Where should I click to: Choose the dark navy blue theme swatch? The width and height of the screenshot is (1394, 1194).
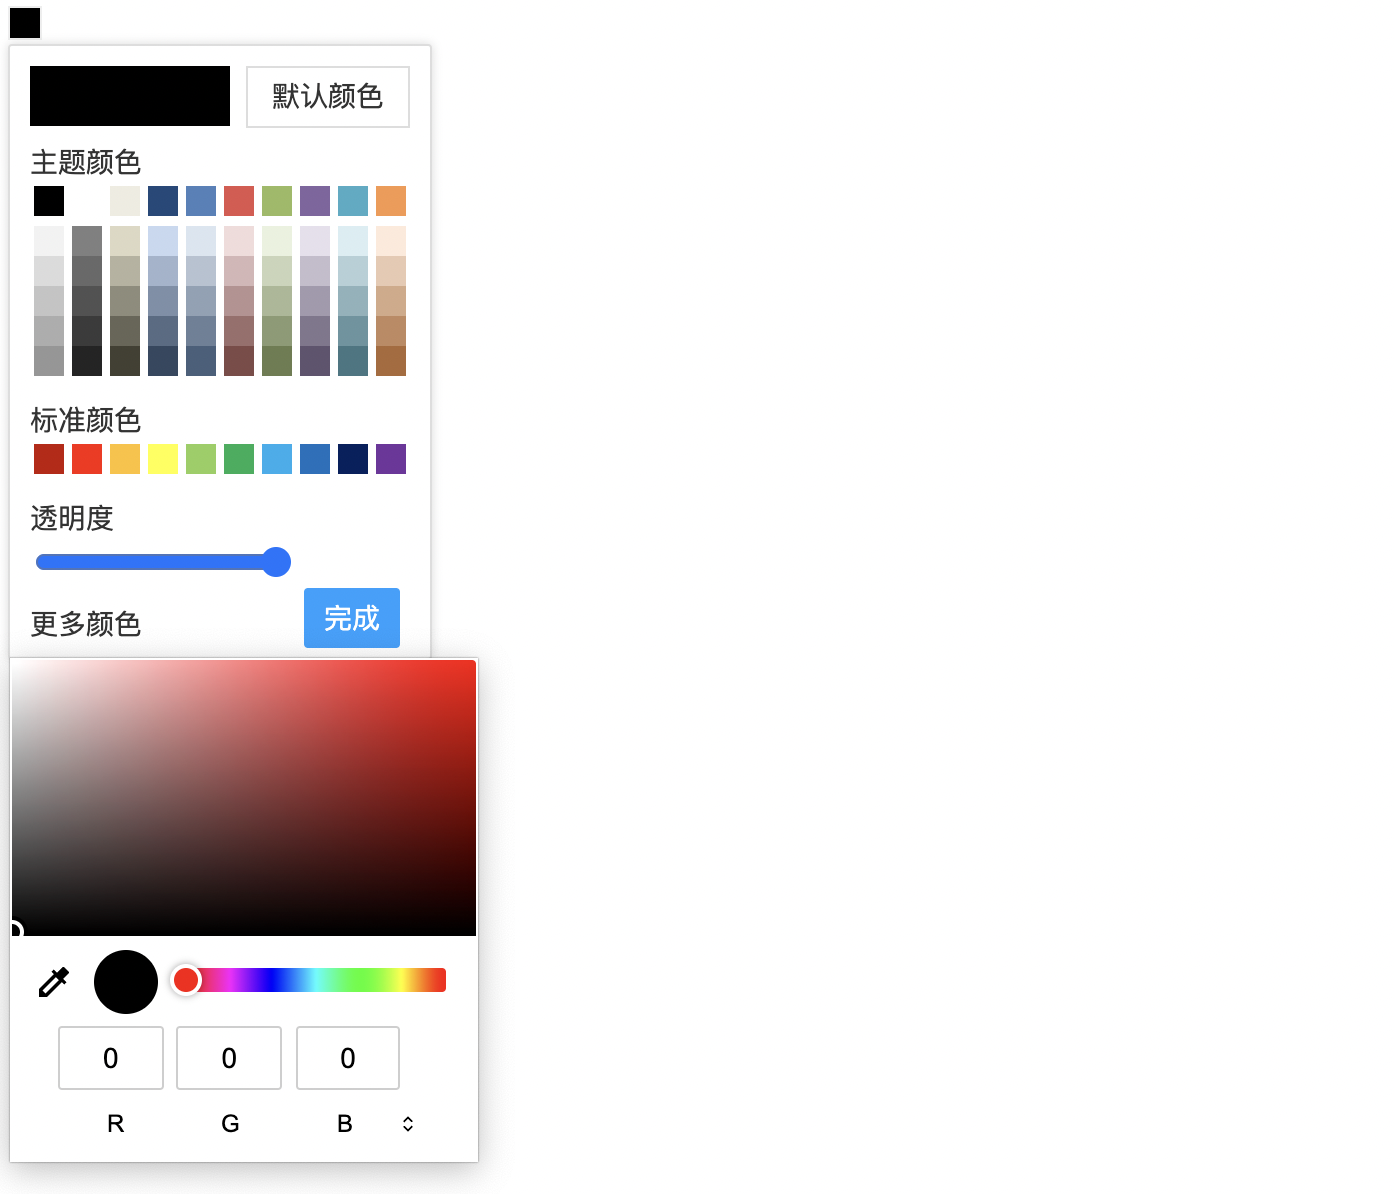coord(163,201)
